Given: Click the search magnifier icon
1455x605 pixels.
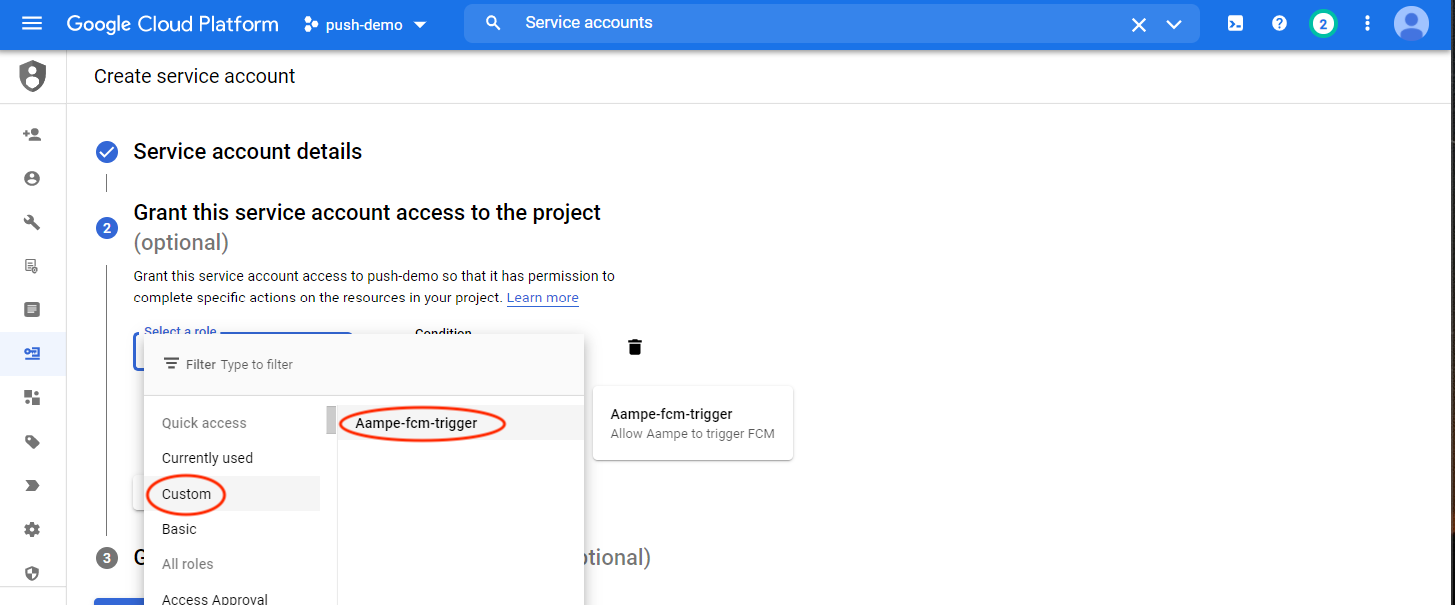Looking at the screenshot, I should coord(493,23).
